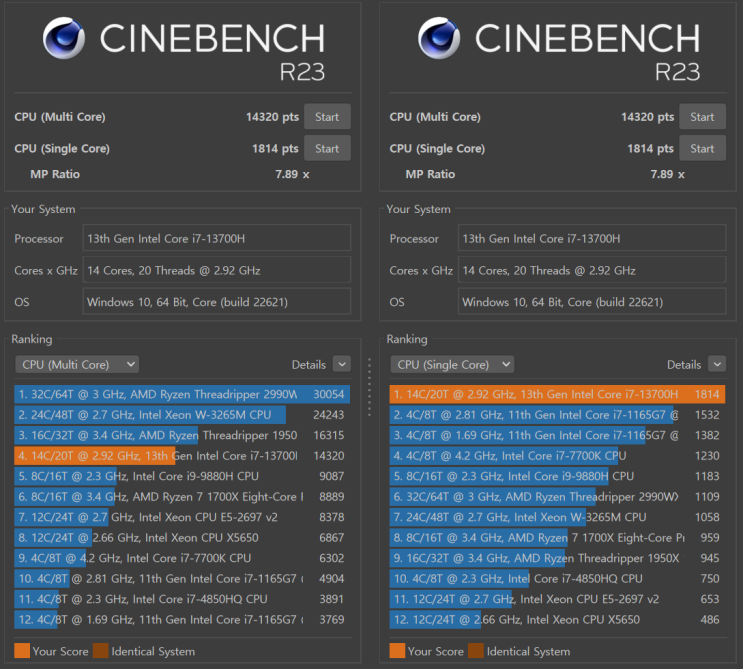This screenshot has width=743, height=669.
Task: Start the Single Core test in right panel
Action: tap(702, 148)
